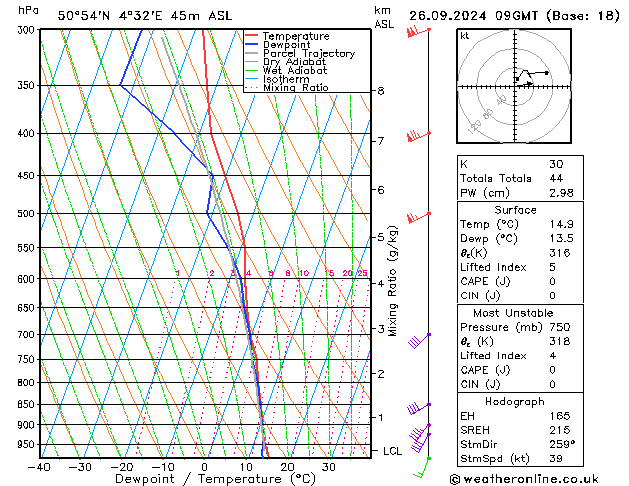
Task: Click the 850 hPa pressure axis label
Action: [x=28, y=405]
